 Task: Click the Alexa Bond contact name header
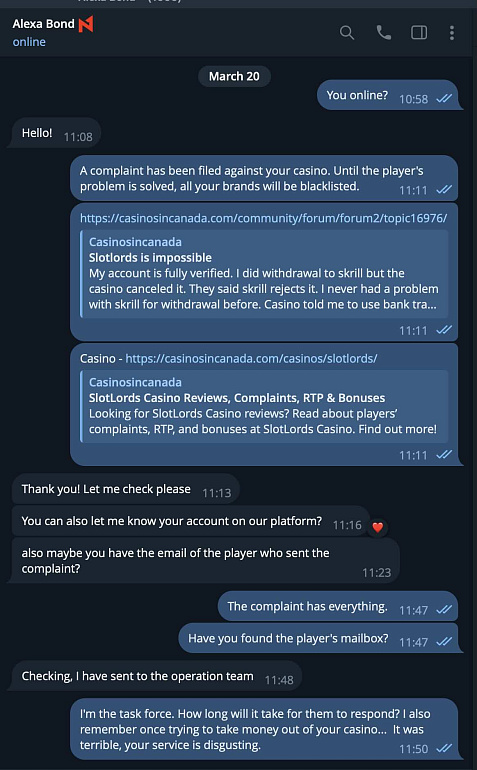pyautogui.click(x=43, y=24)
